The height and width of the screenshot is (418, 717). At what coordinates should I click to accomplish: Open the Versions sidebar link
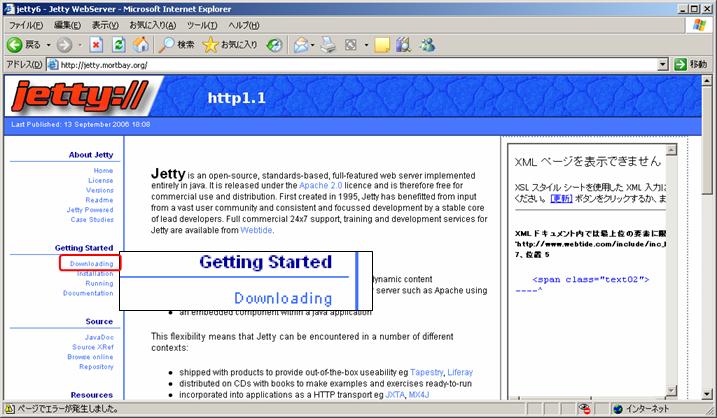pos(100,190)
